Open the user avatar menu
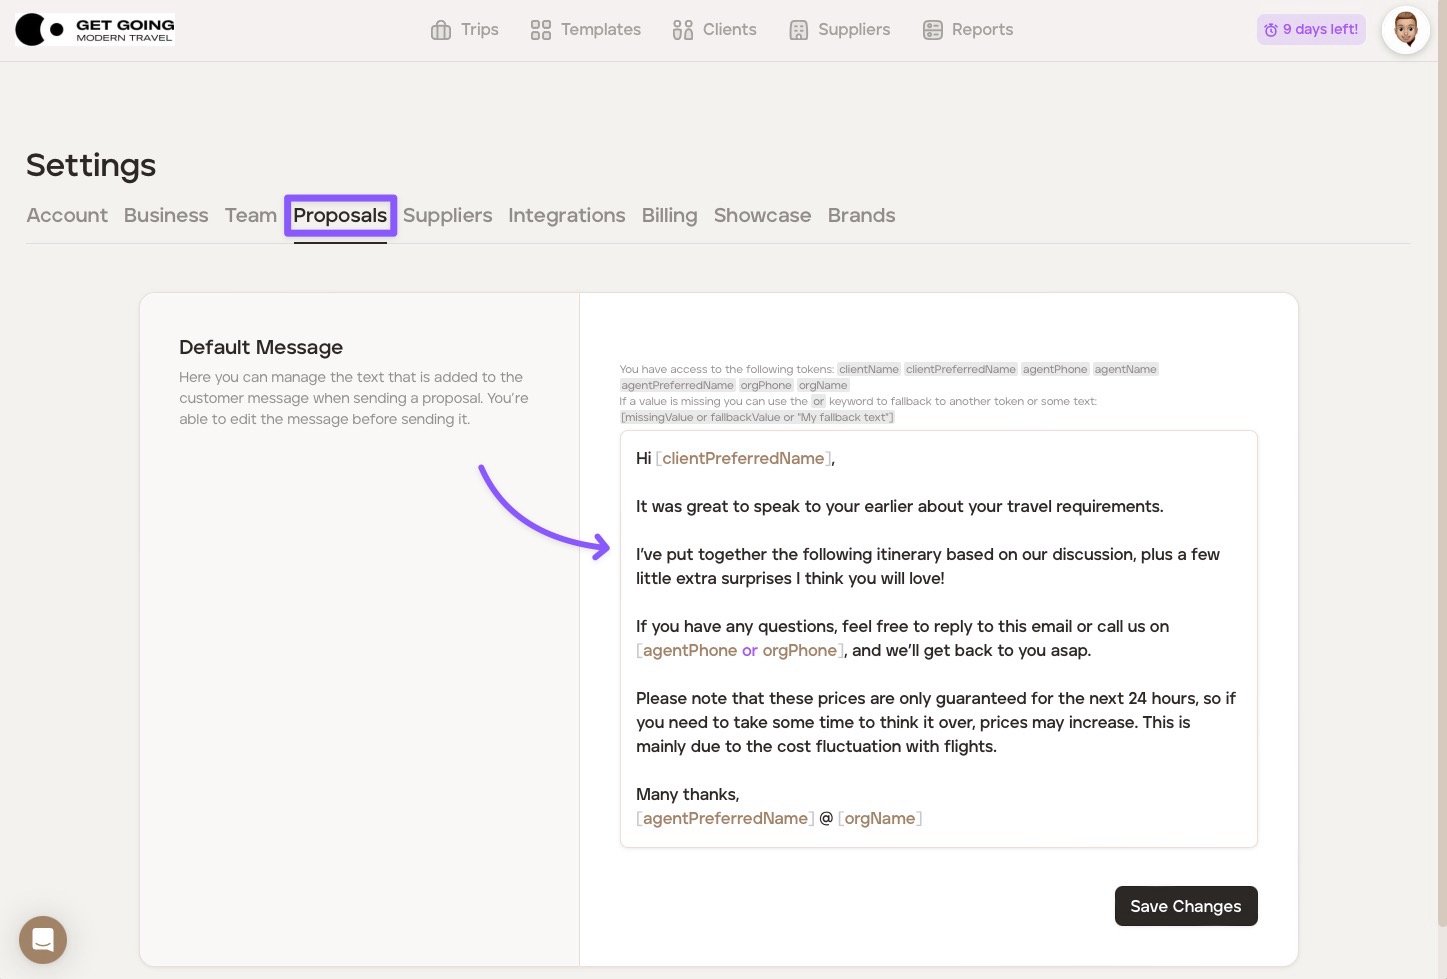The width and height of the screenshot is (1447, 979). [x=1405, y=30]
